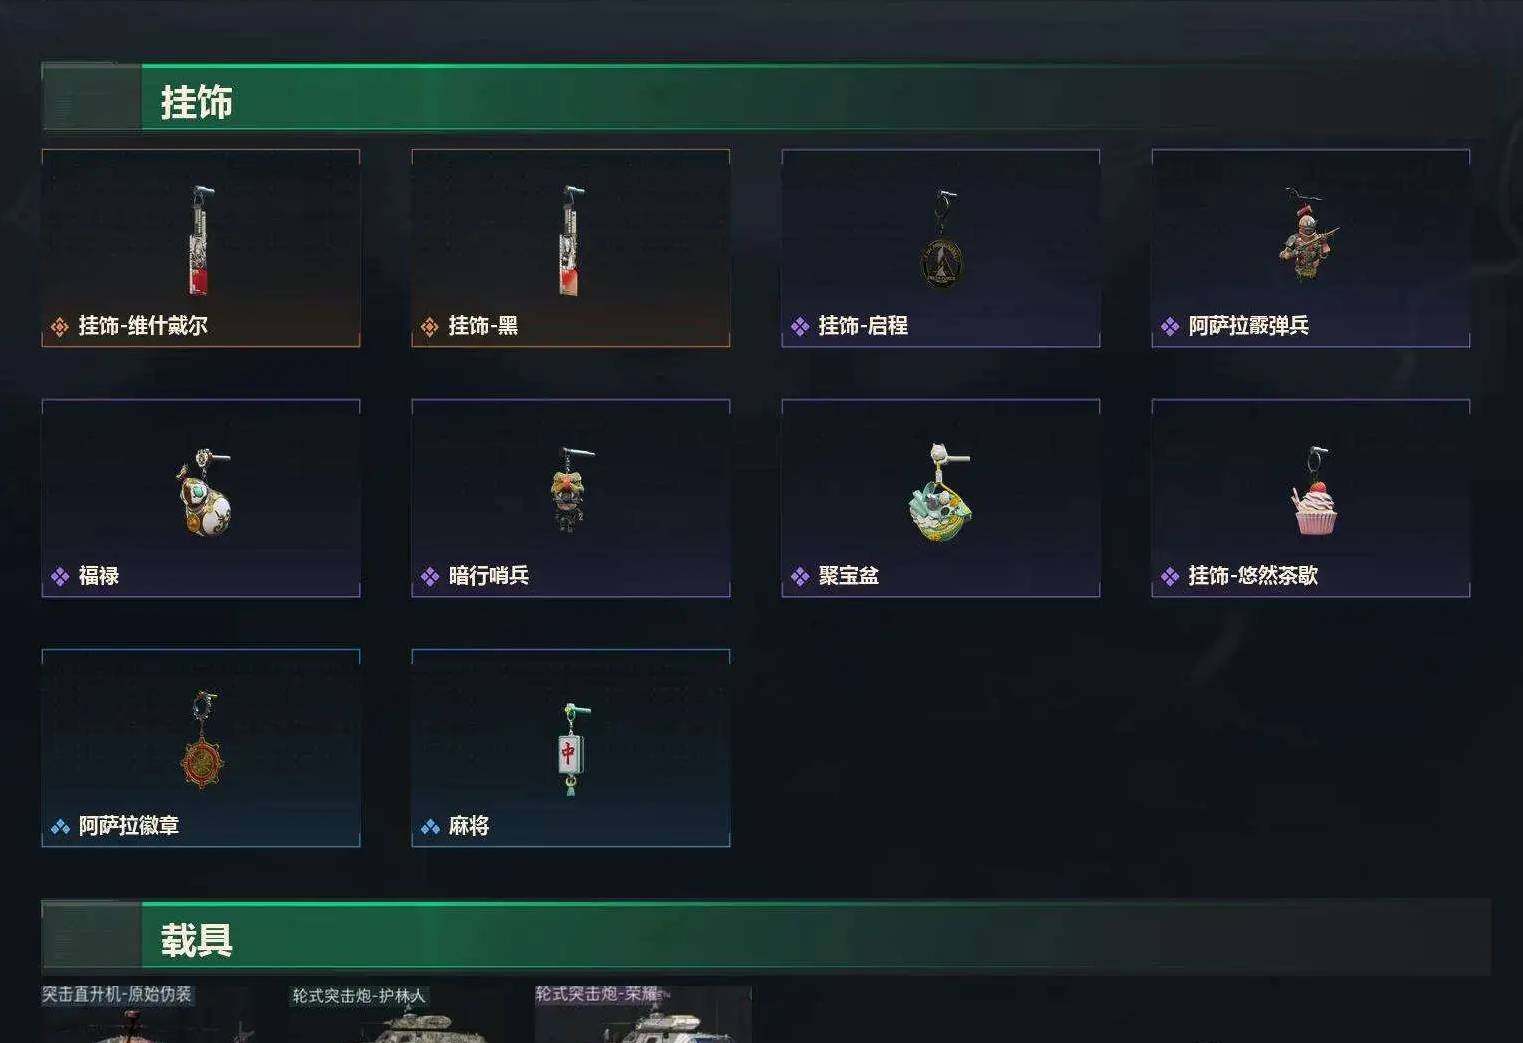Click the orange rarity marker beside 挂饰-黑
This screenshot has height=1043, width=1523.
click(430, 327)
